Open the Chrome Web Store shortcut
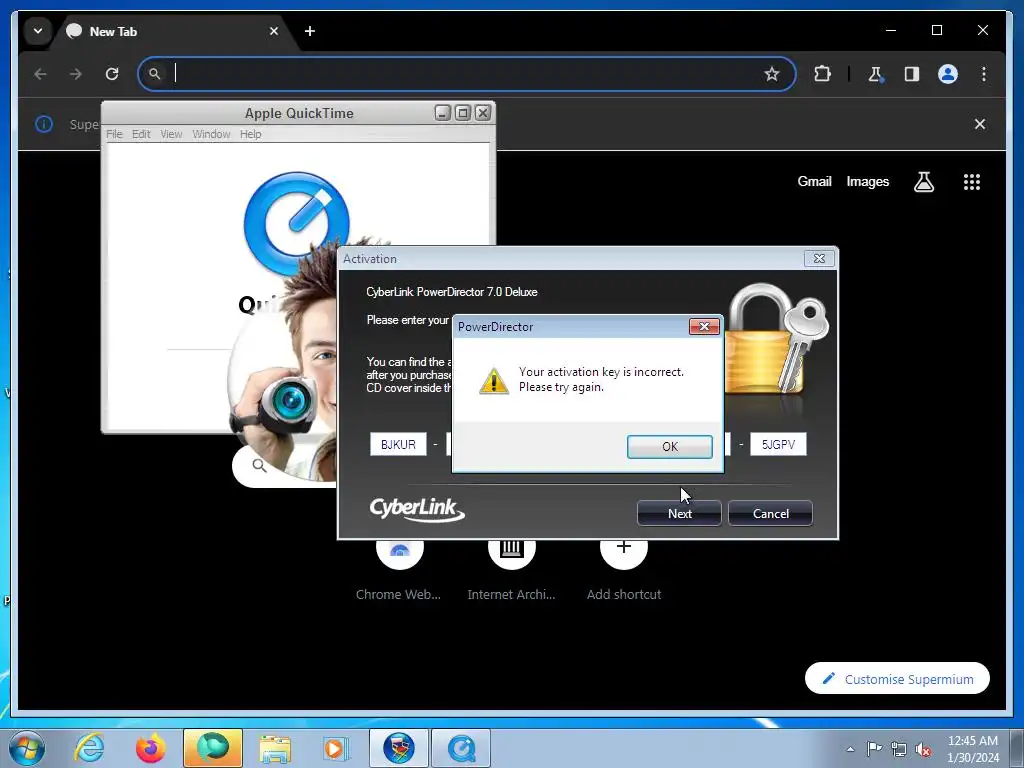Viewport: 1024px width, 768px height. (x=398, y=569)
